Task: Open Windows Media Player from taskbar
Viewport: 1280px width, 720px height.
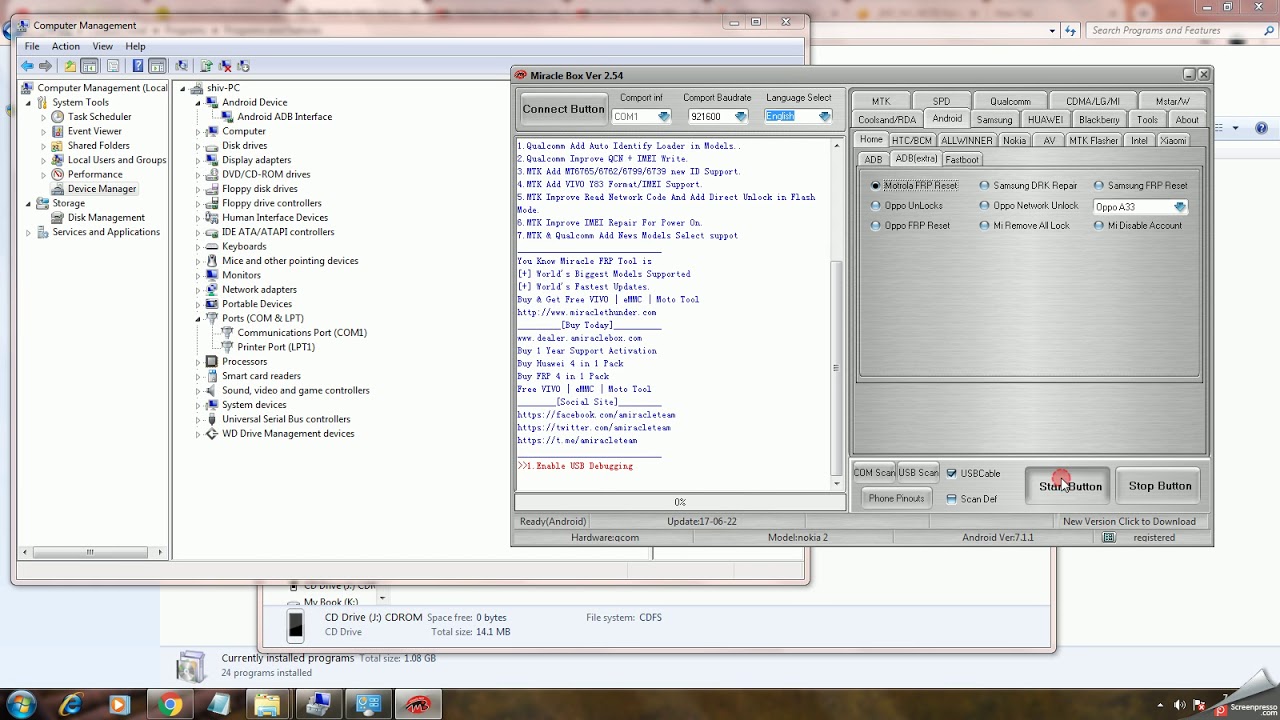Action: (119, 705)
